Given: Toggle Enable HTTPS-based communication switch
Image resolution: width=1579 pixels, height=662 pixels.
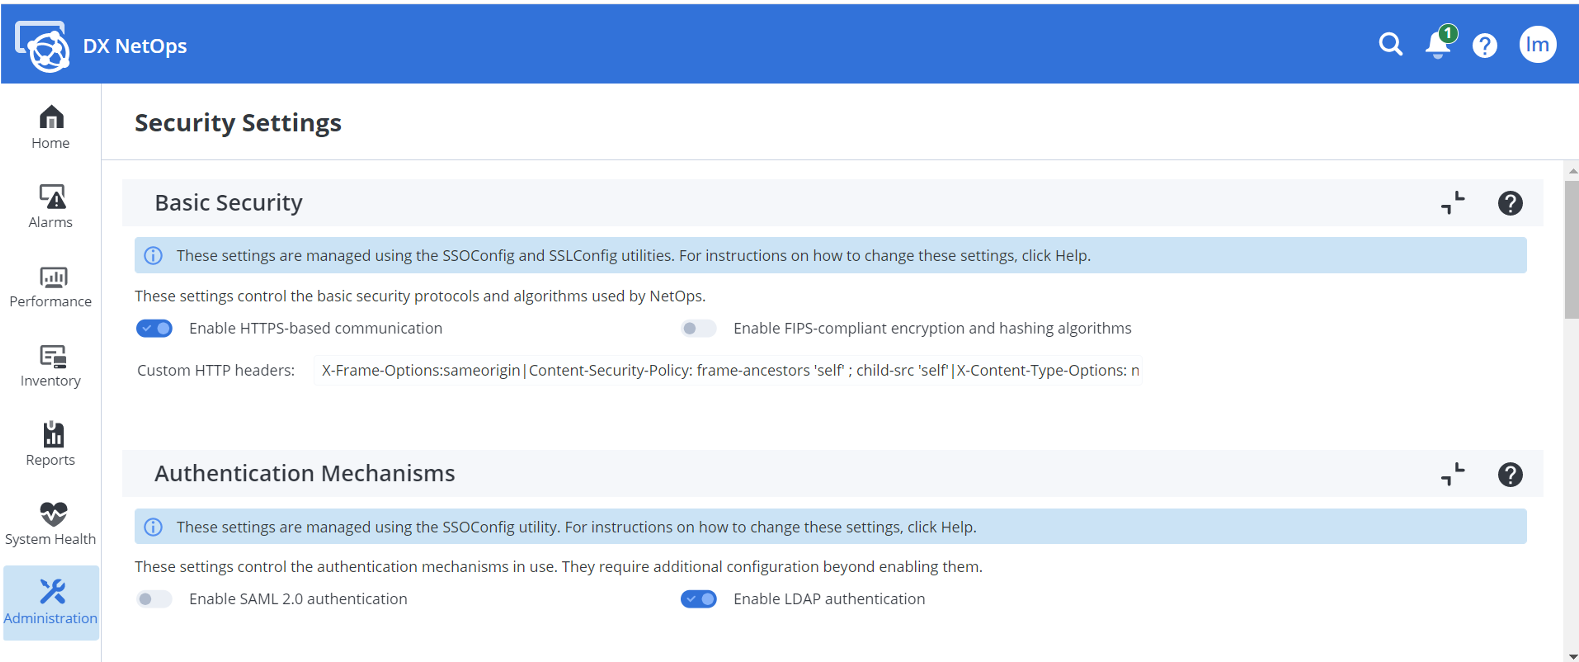Looking at the screenshot, I should coord(155,328).
